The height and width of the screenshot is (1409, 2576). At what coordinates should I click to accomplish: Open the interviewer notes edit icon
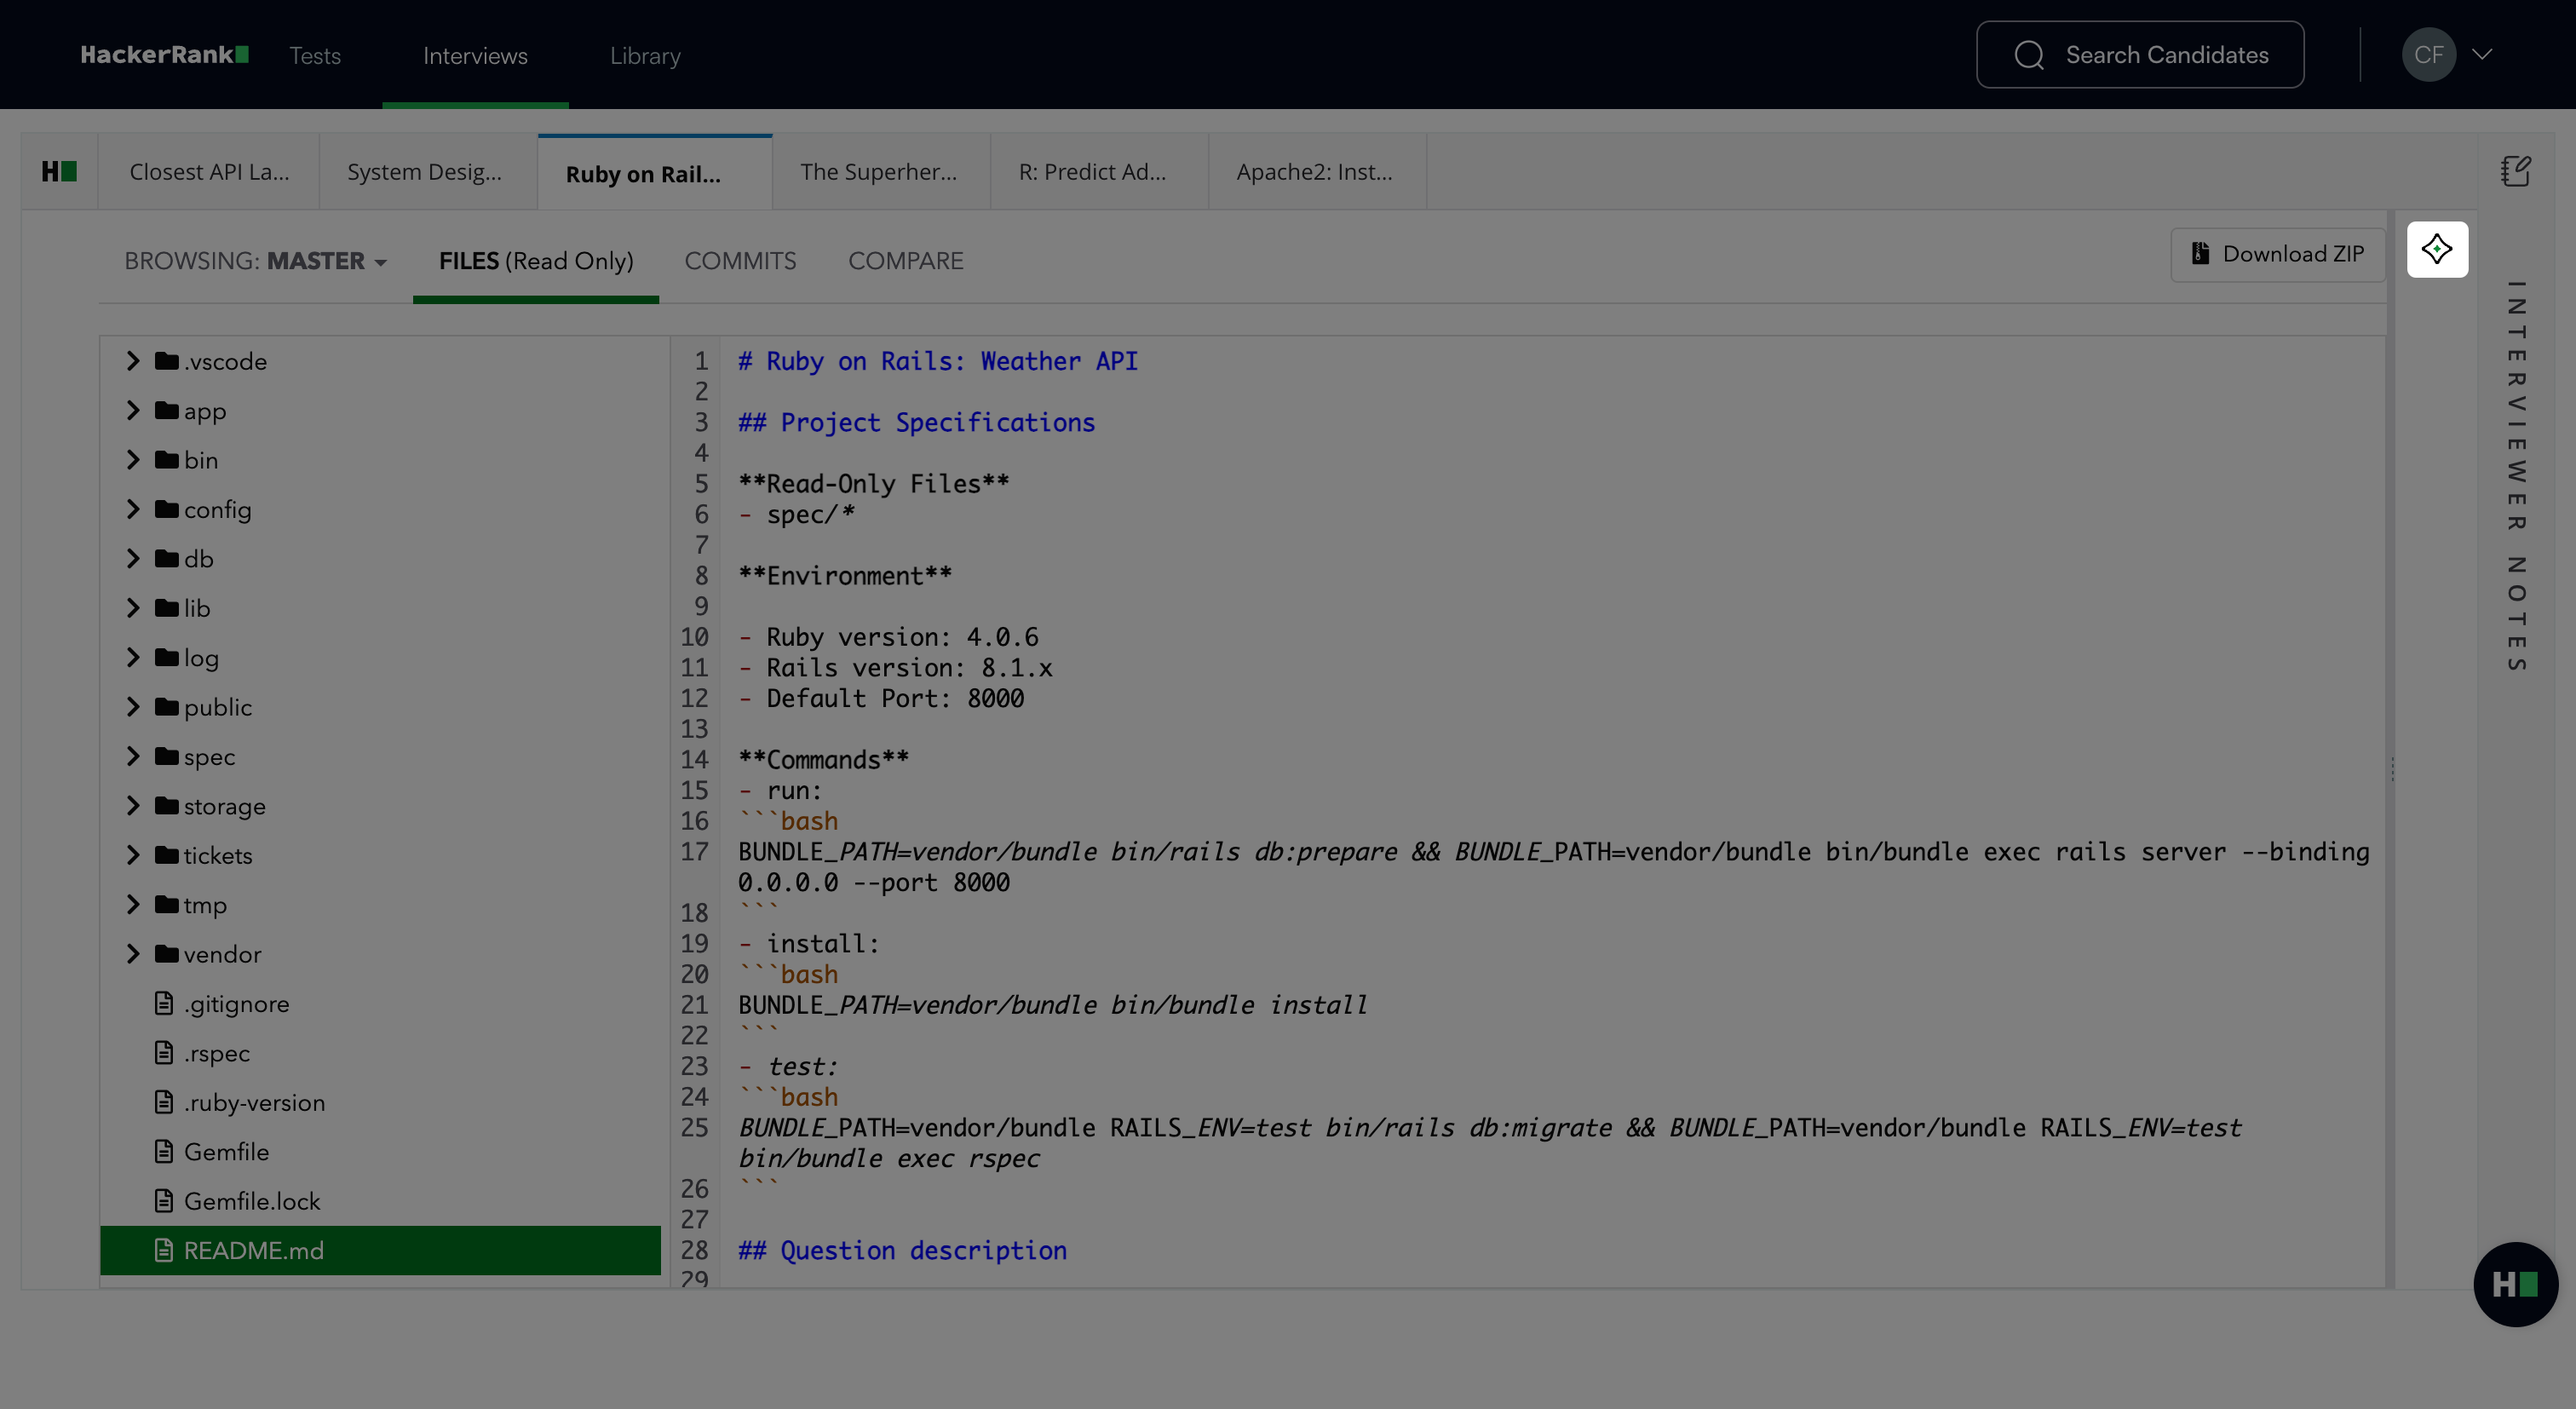pos(2516,171)
